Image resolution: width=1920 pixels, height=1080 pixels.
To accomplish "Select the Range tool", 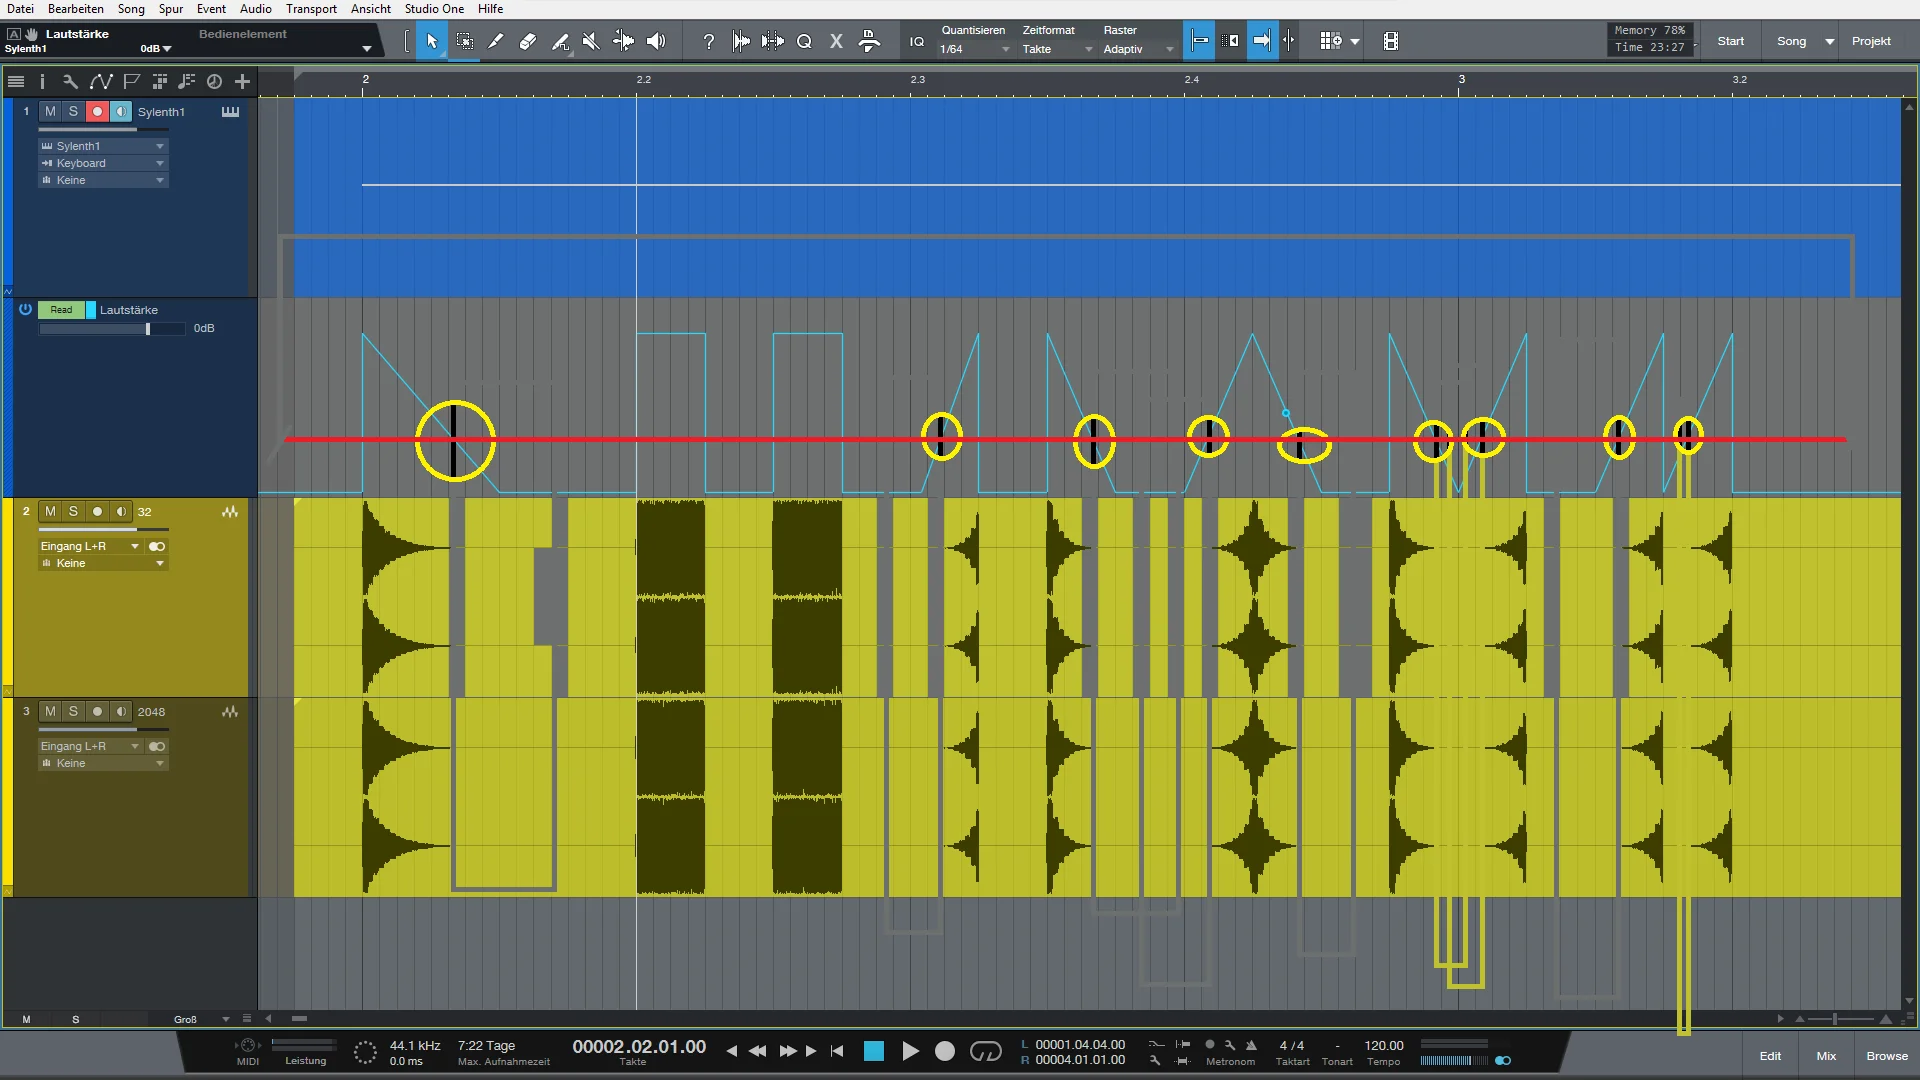I will 465,41.
